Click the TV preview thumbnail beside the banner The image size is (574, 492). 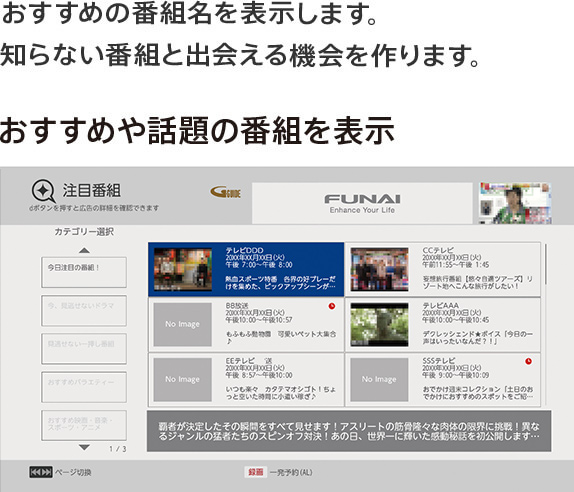[x=515, y=203]
